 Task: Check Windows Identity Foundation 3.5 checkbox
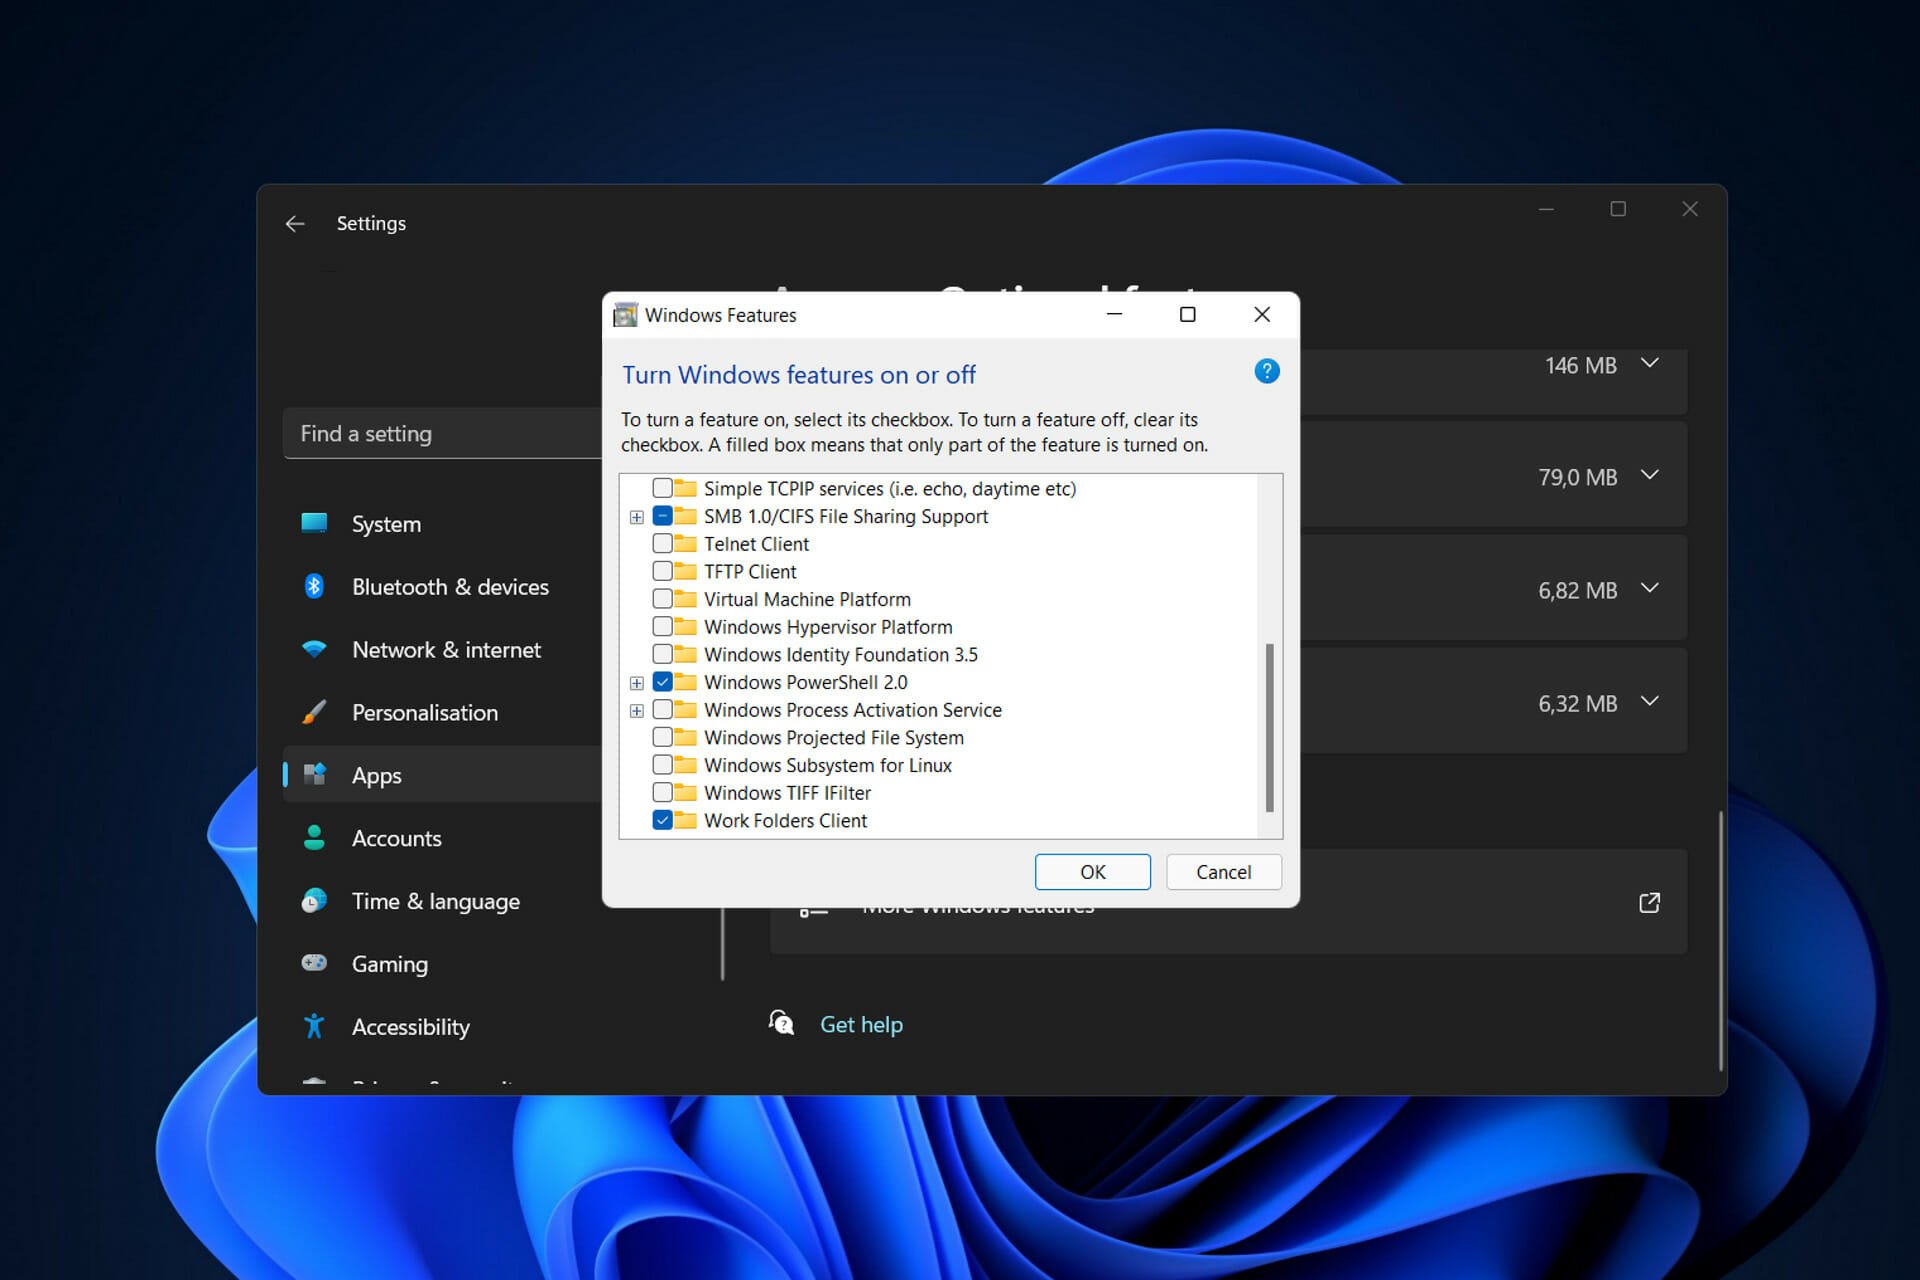662,654
